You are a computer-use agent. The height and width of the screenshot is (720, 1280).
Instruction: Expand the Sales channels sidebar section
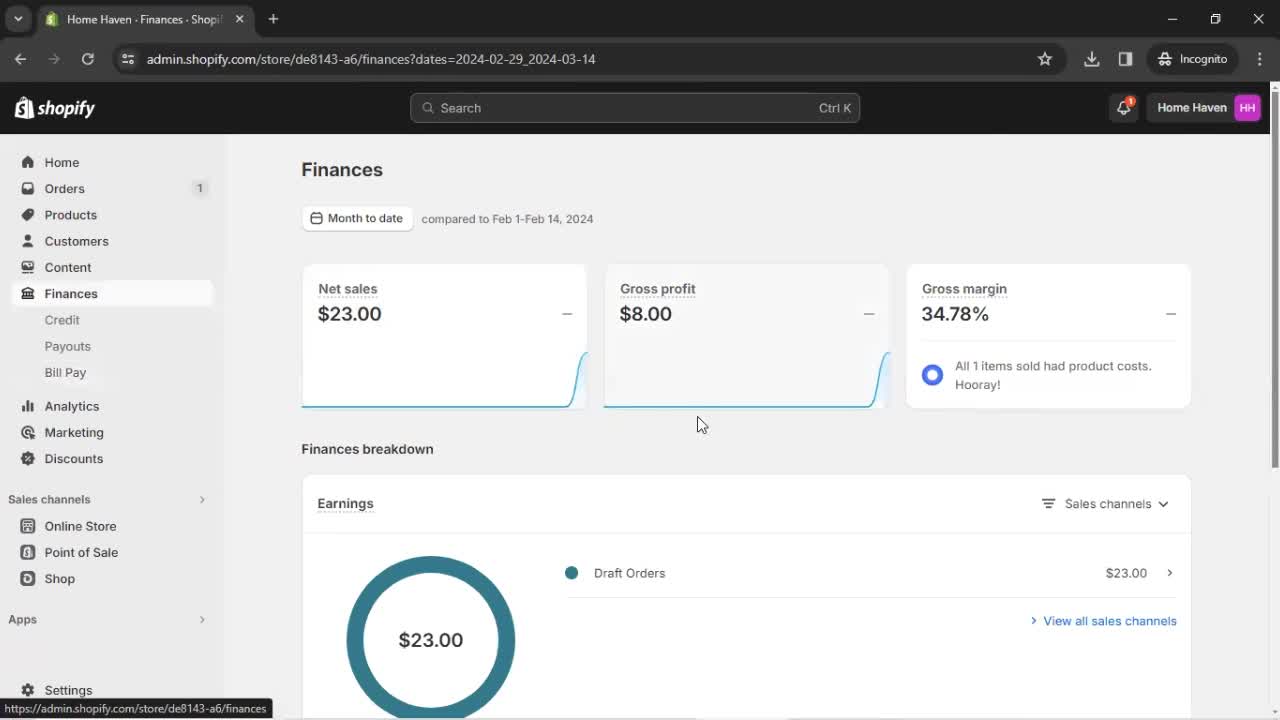coord(202,499)
